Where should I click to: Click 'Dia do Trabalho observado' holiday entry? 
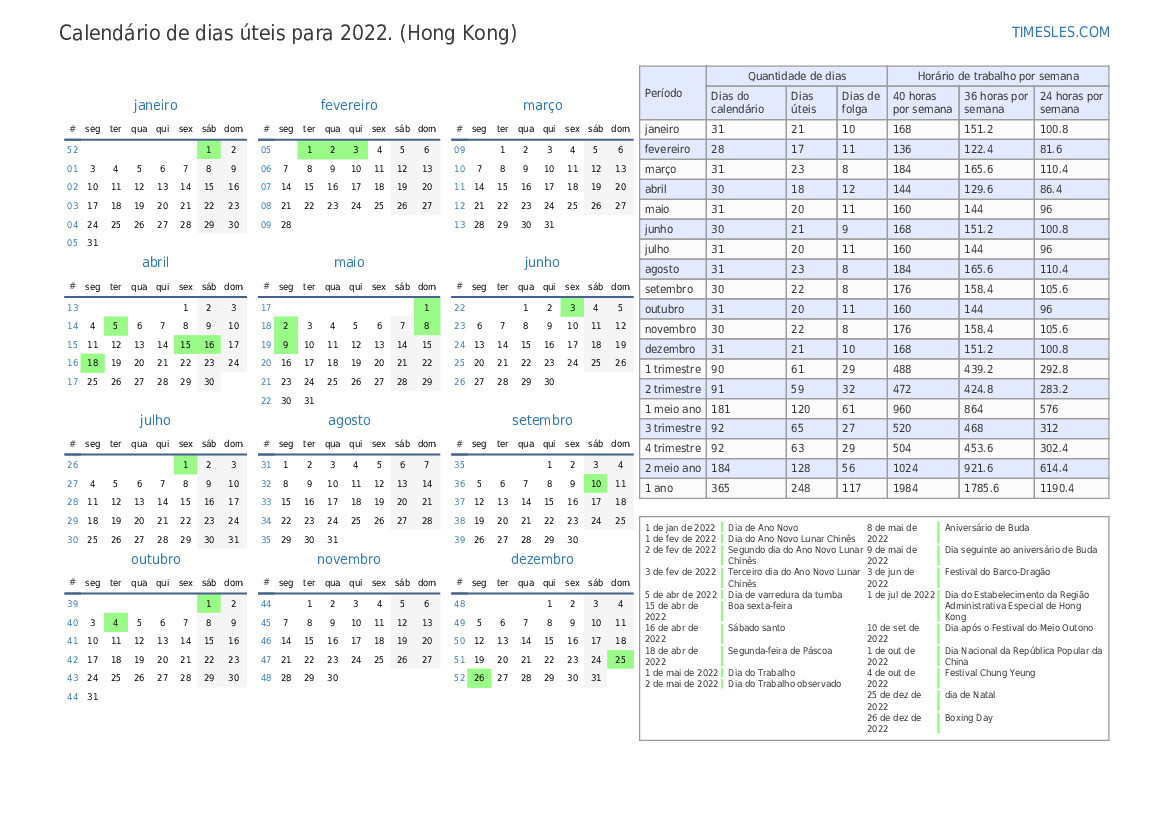pos(784,684)
